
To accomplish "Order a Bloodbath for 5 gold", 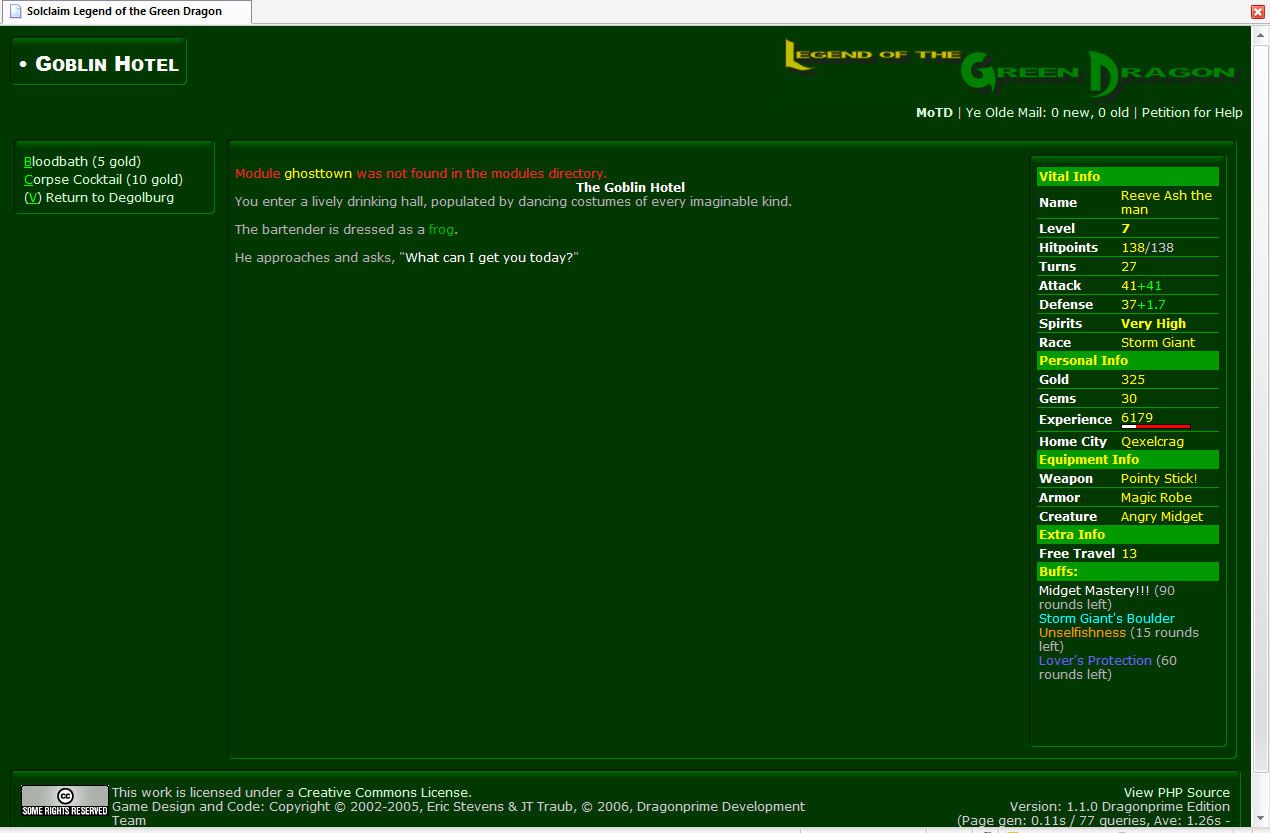I will pyautogui.click(x=82, y=161).
